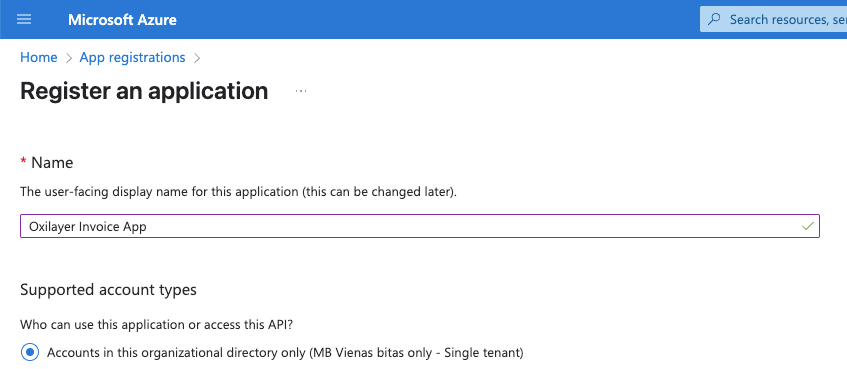Click the green validation checkmark in Name field
The height and width of the screenshot is (369, 847).
tap(808, 226)
